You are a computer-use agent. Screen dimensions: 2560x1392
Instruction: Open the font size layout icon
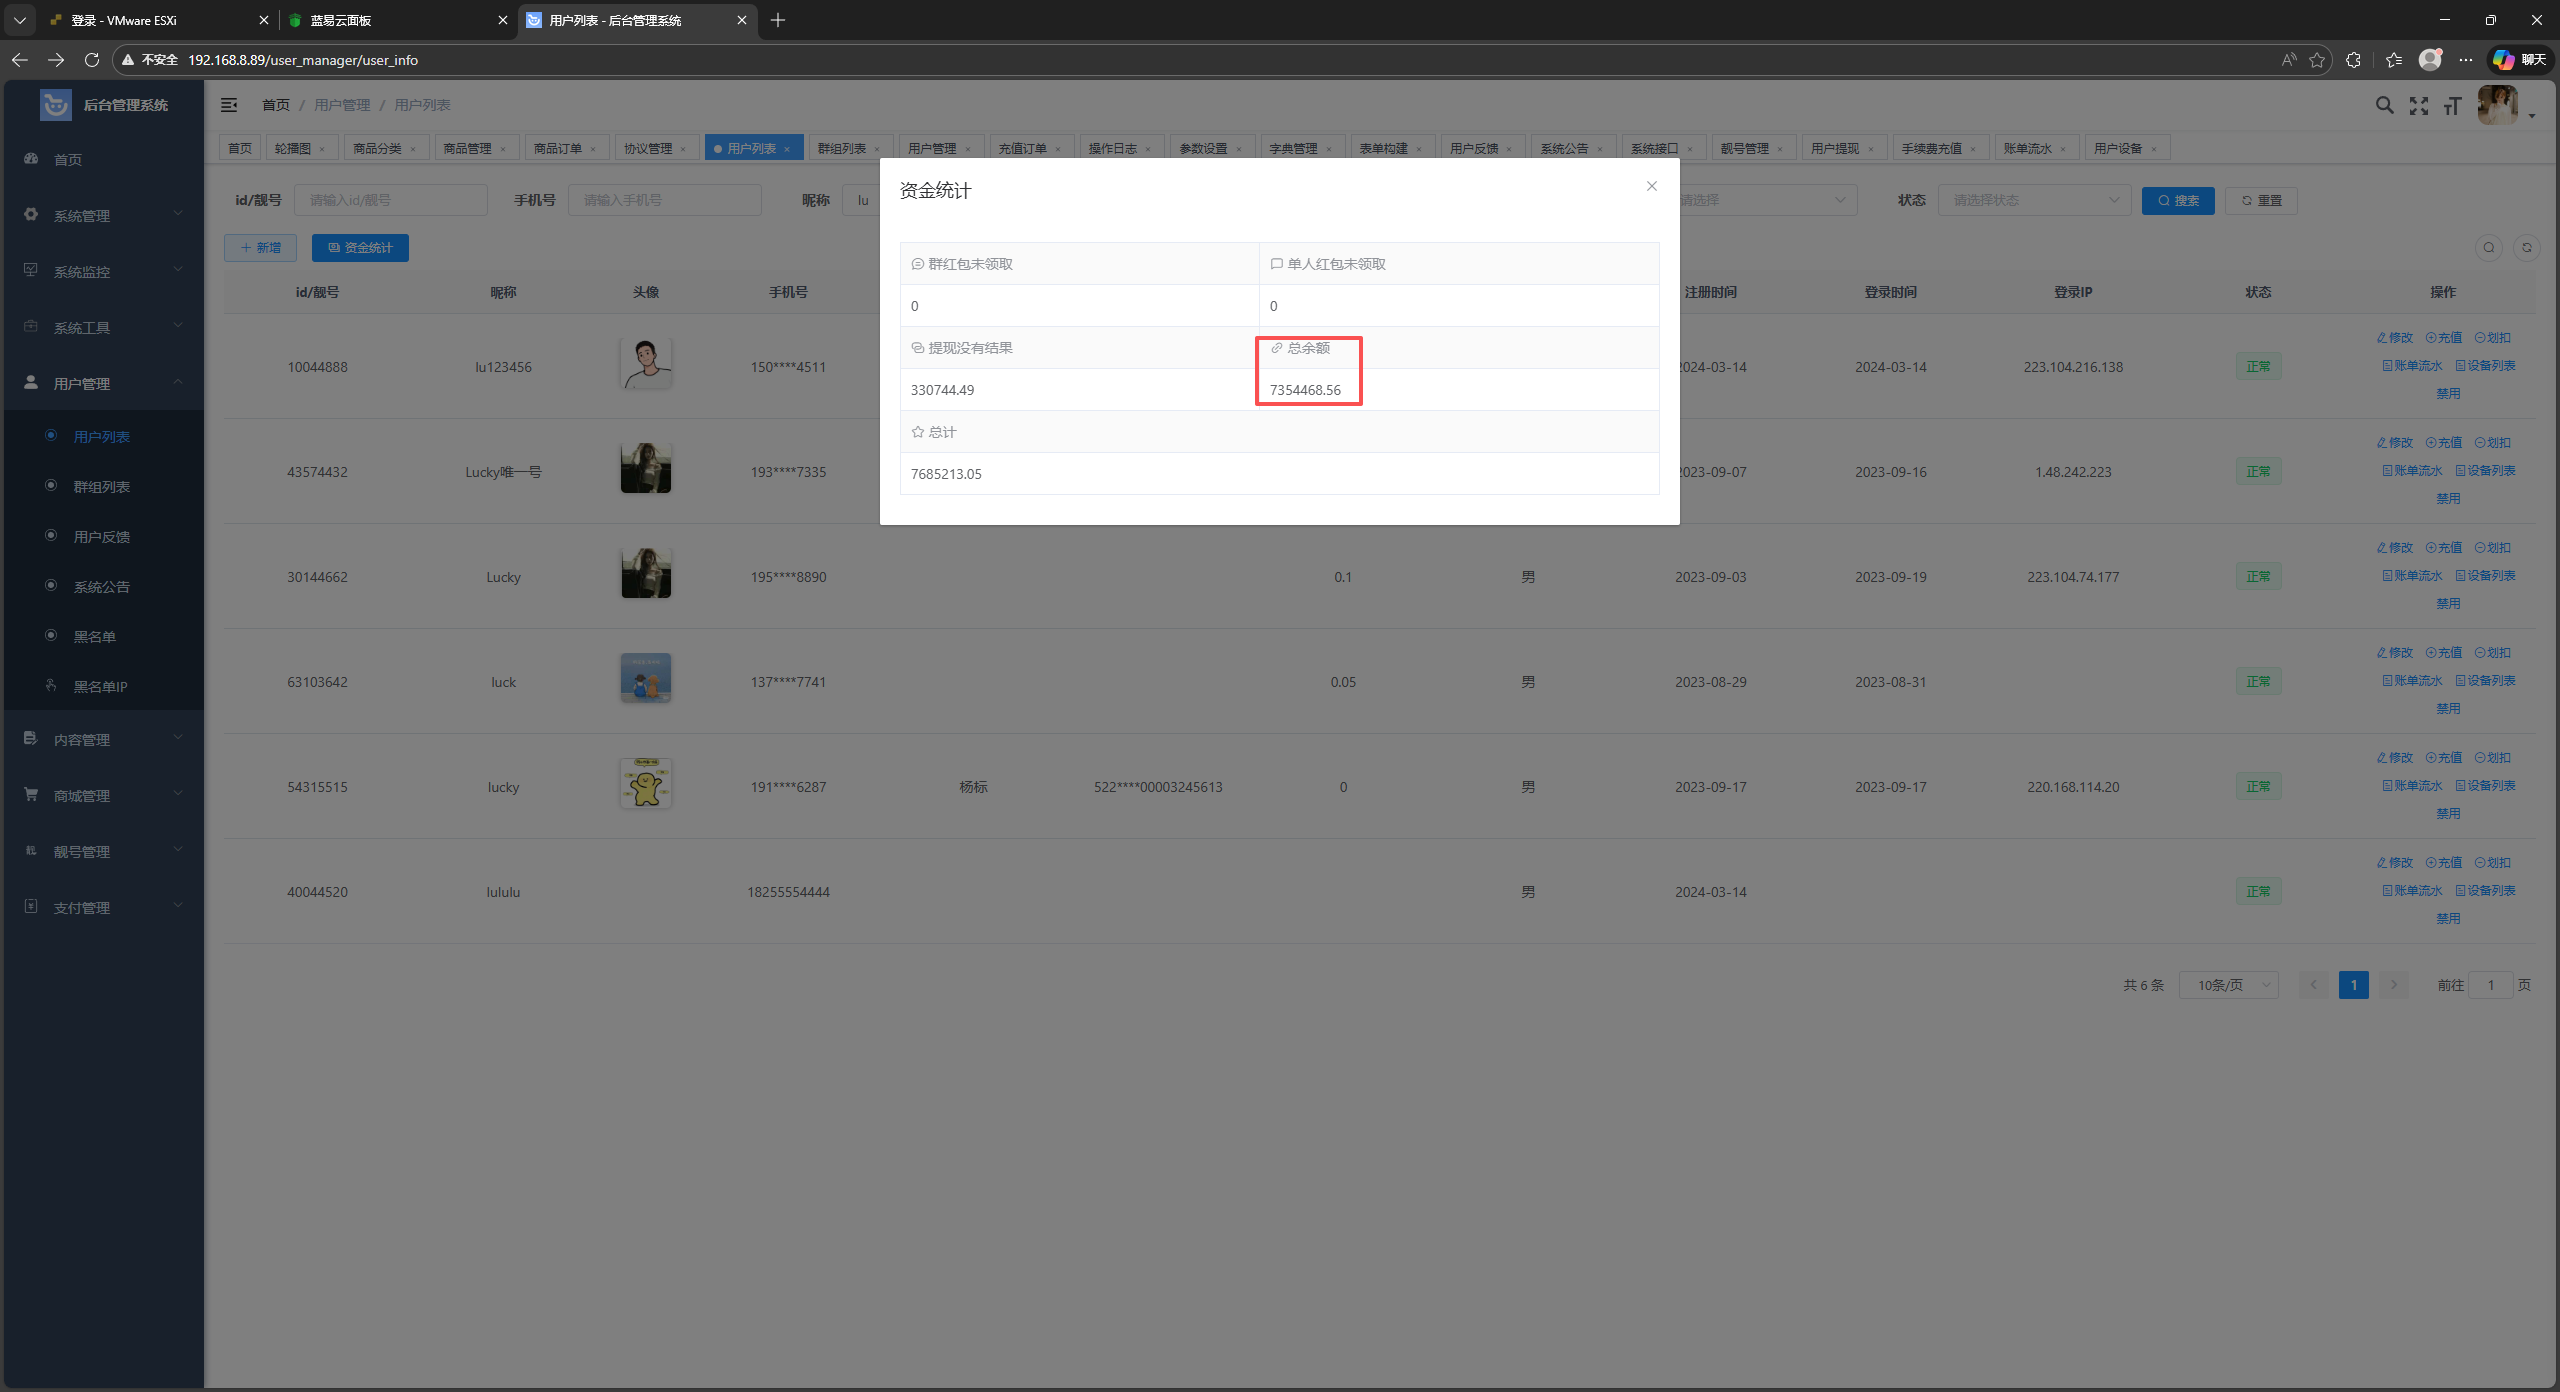(2453, 105)
